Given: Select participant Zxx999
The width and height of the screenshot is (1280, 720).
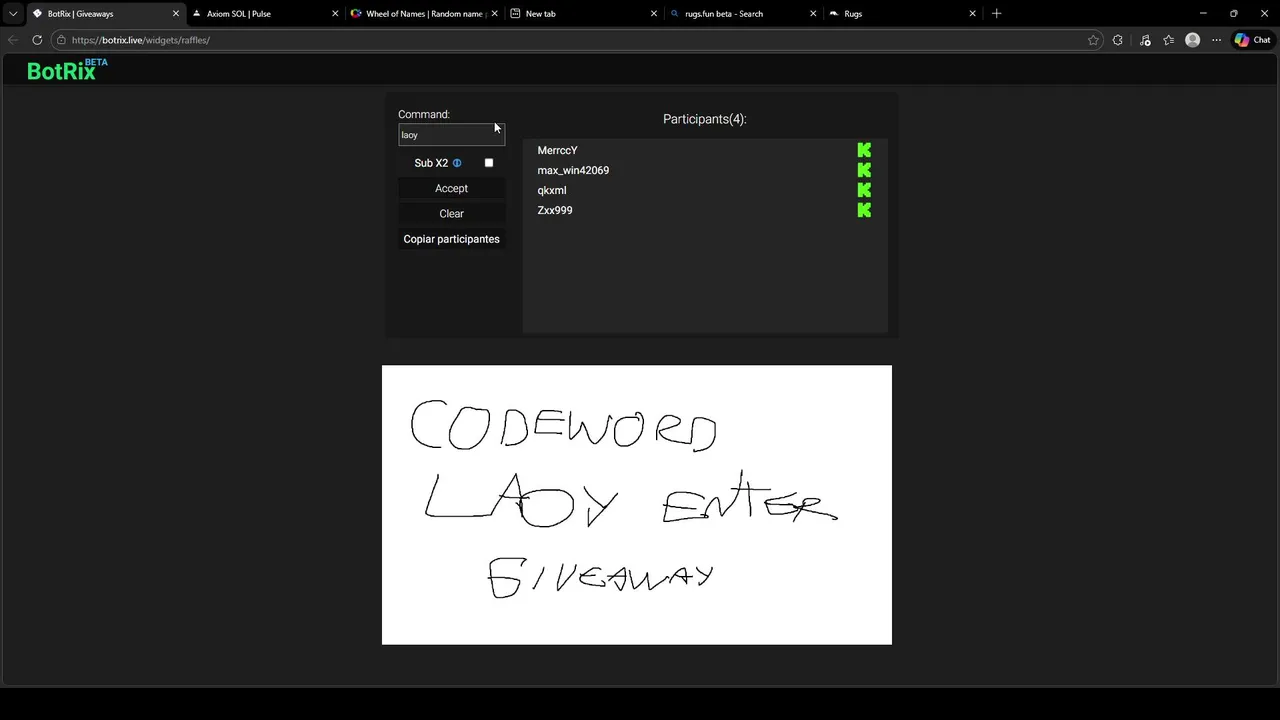Looking at the screenshot, I should click(555, 210).
